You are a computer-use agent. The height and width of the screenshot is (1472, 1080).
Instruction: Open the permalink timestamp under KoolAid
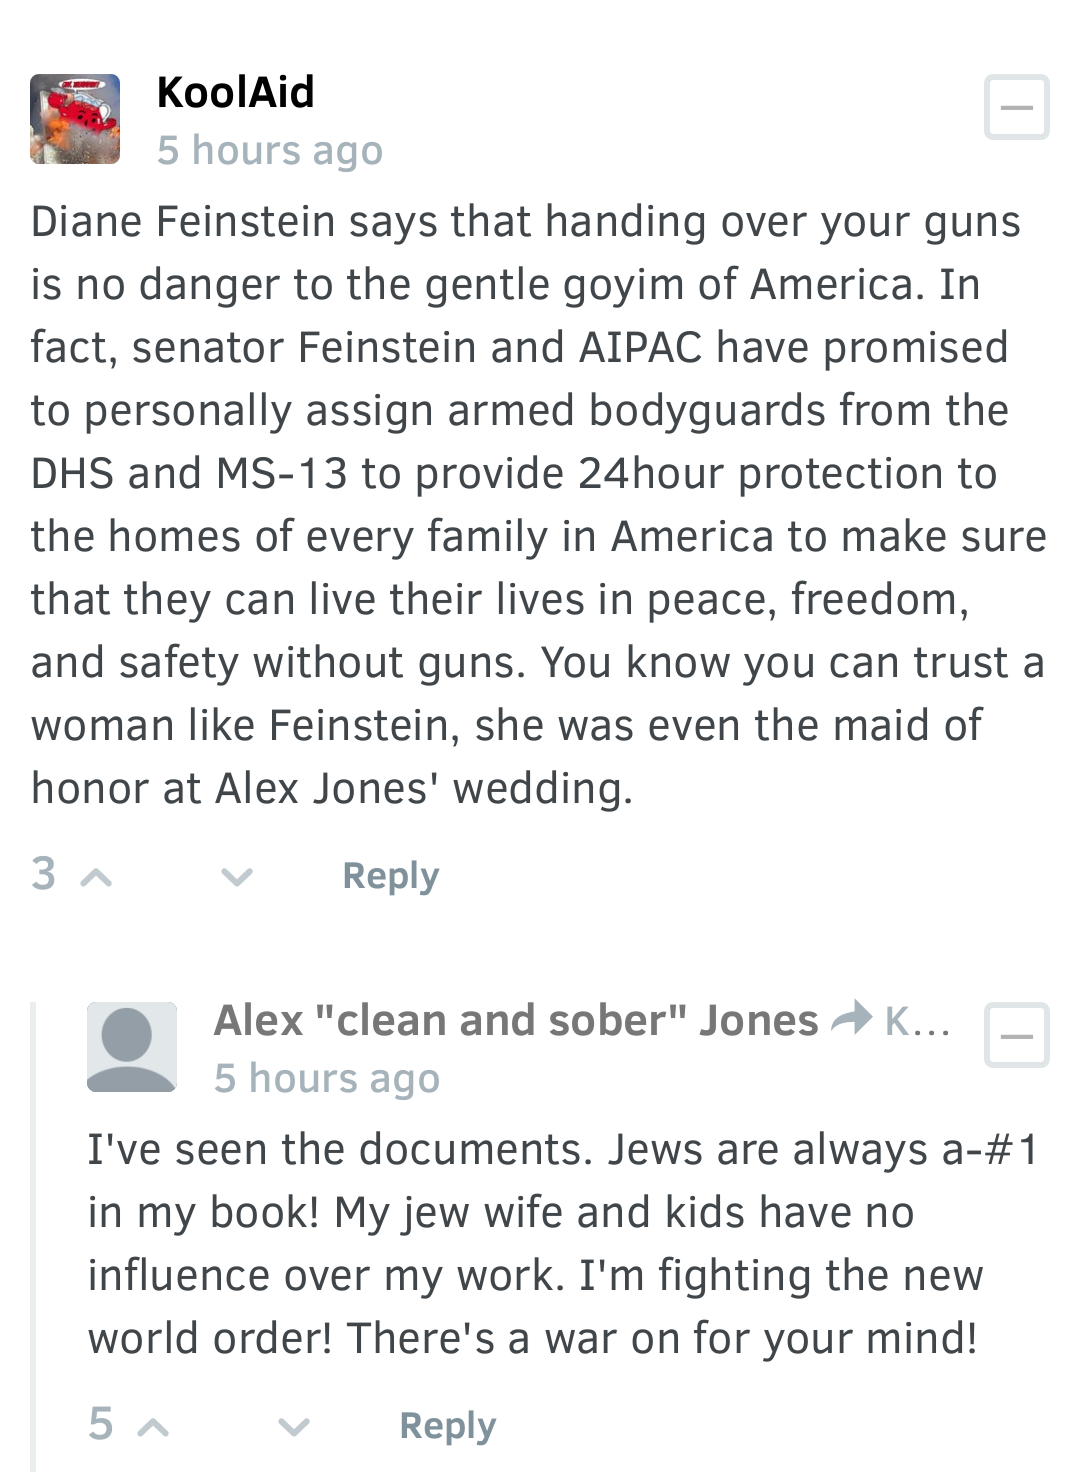point(270,150)
